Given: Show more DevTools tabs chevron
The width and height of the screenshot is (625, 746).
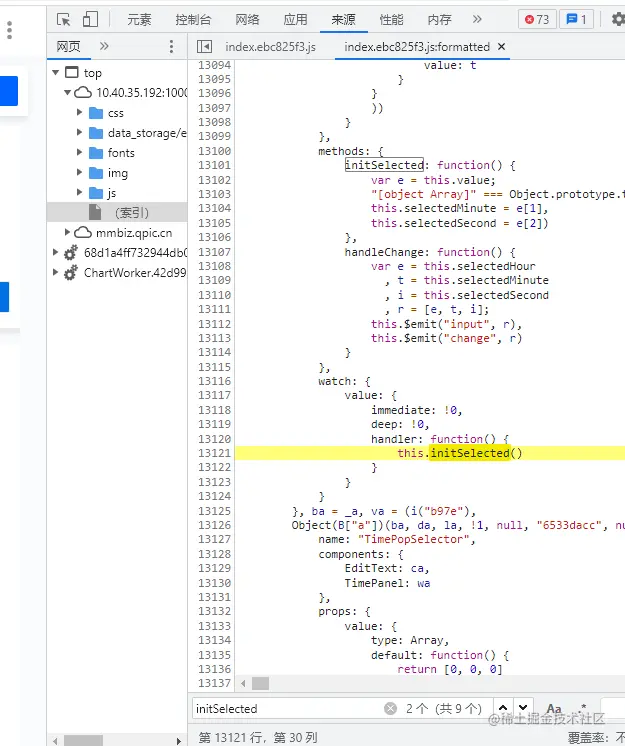Looking at the screenshot, I should coord(477,19).
